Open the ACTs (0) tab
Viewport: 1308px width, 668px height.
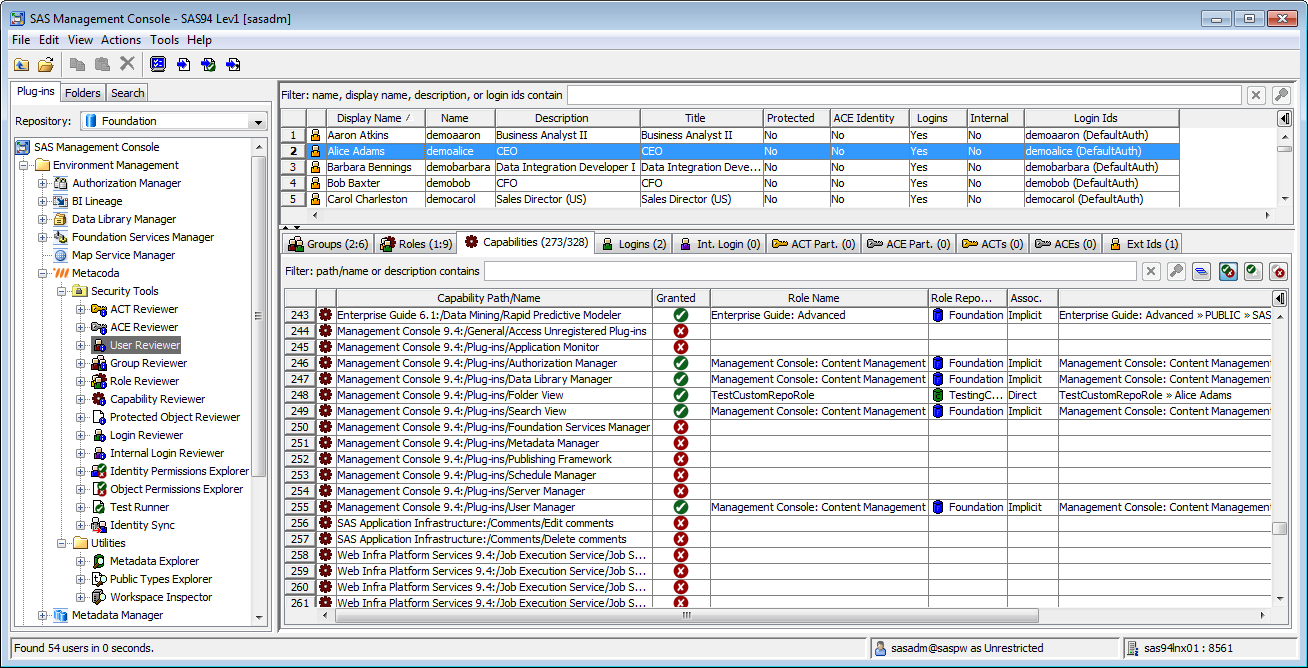[993, 243]
